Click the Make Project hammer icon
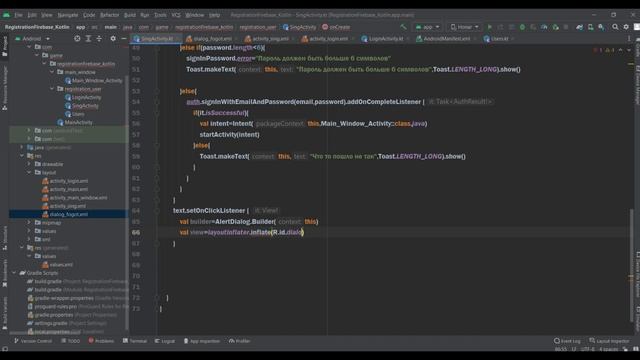This screenshot has height=360, width=640. (x=403, y=27)
